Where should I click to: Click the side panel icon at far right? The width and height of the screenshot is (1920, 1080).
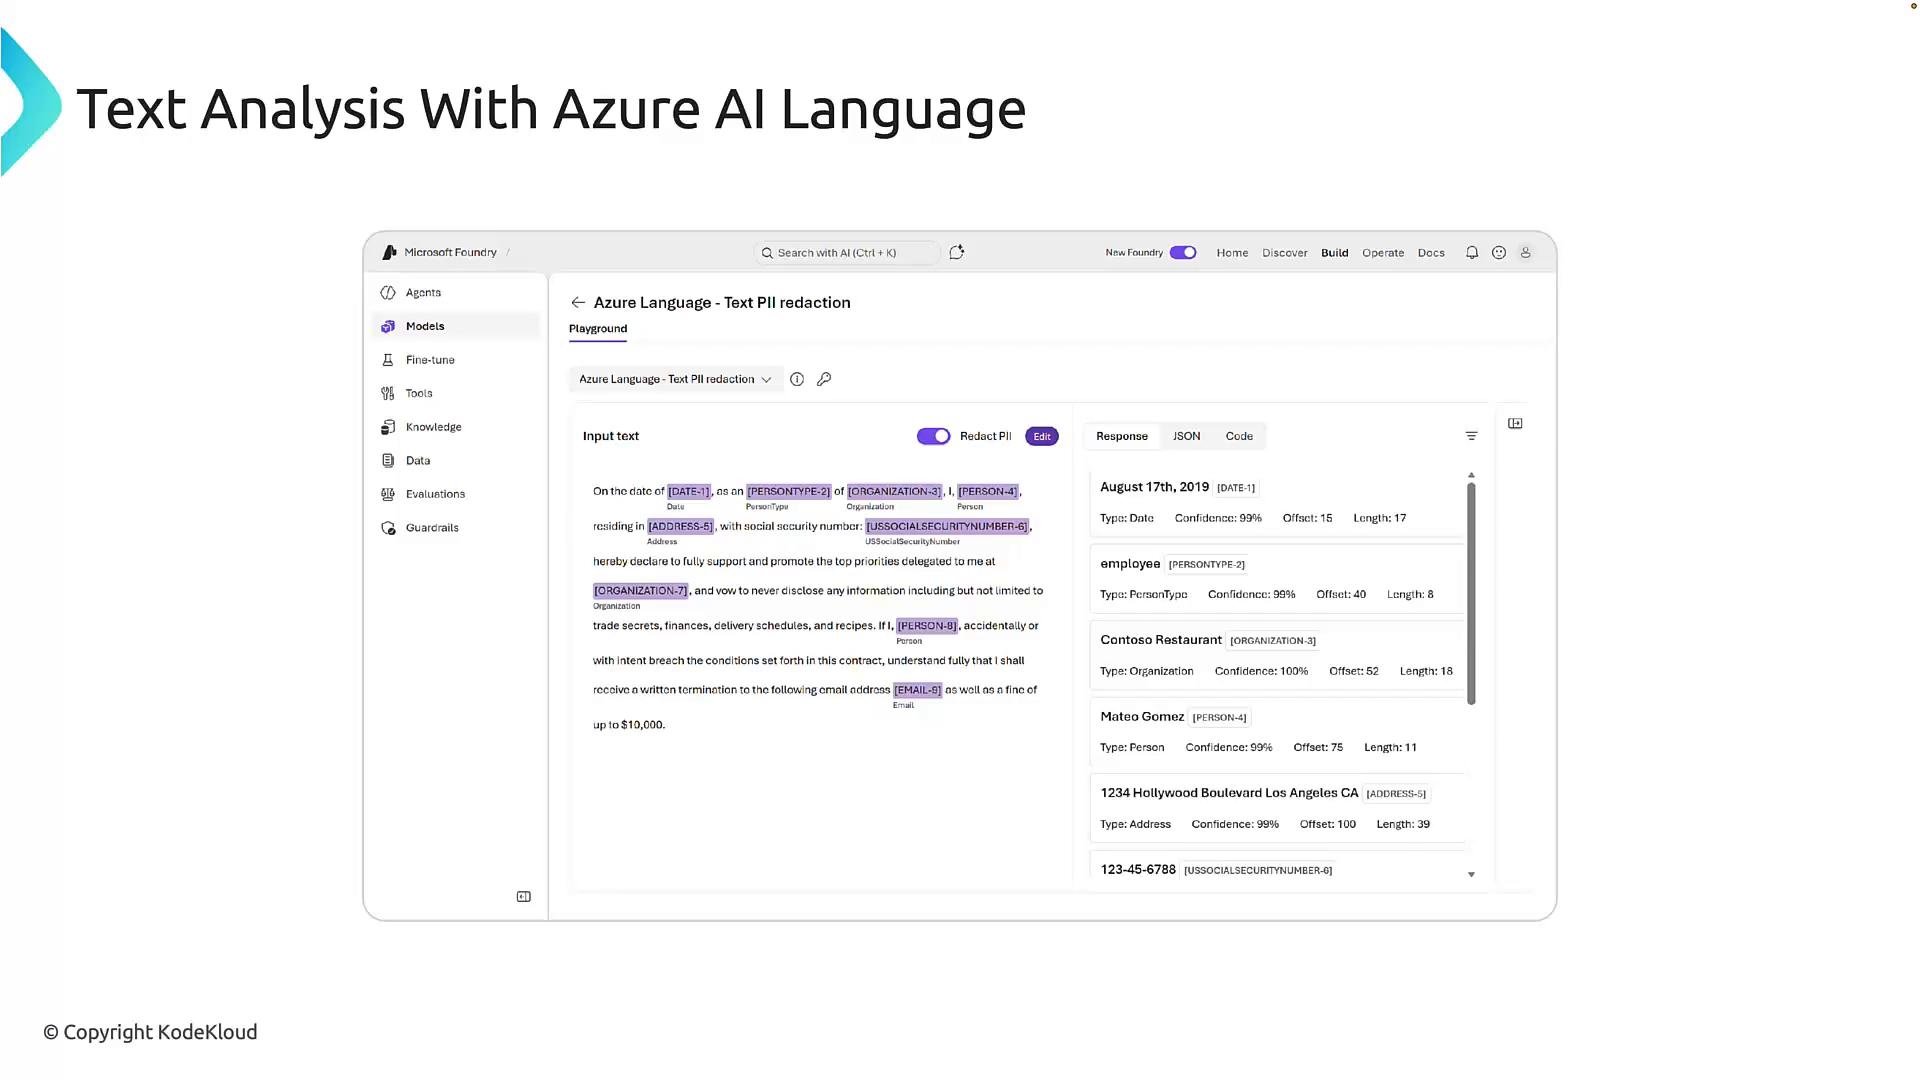coord(1515,424)
